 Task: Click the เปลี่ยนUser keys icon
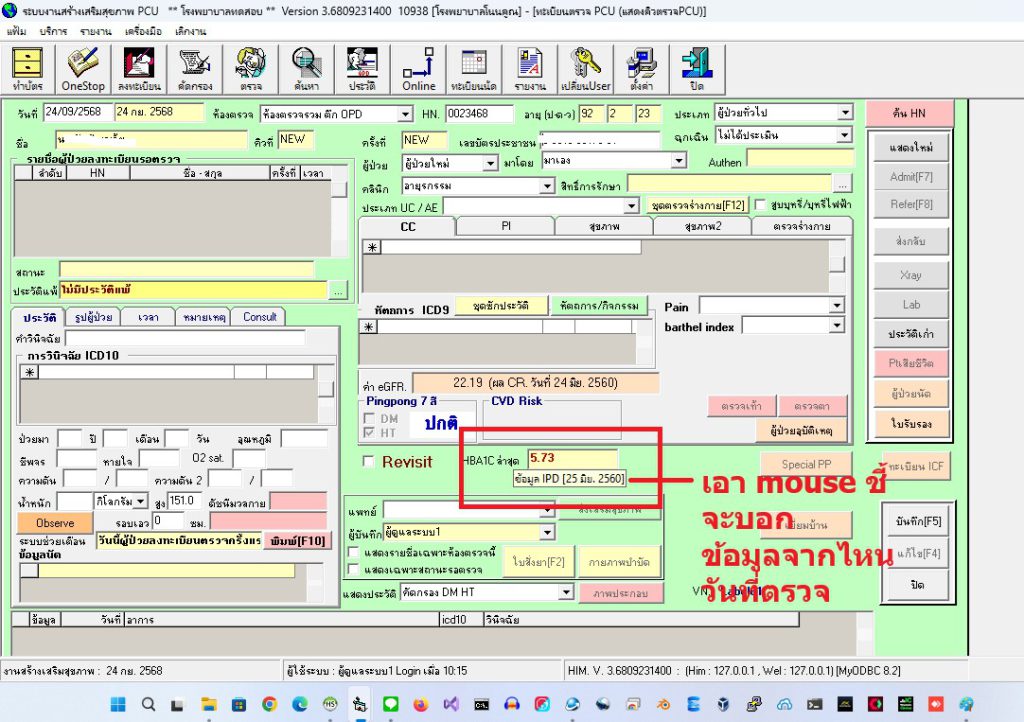(x=585, y=70)
